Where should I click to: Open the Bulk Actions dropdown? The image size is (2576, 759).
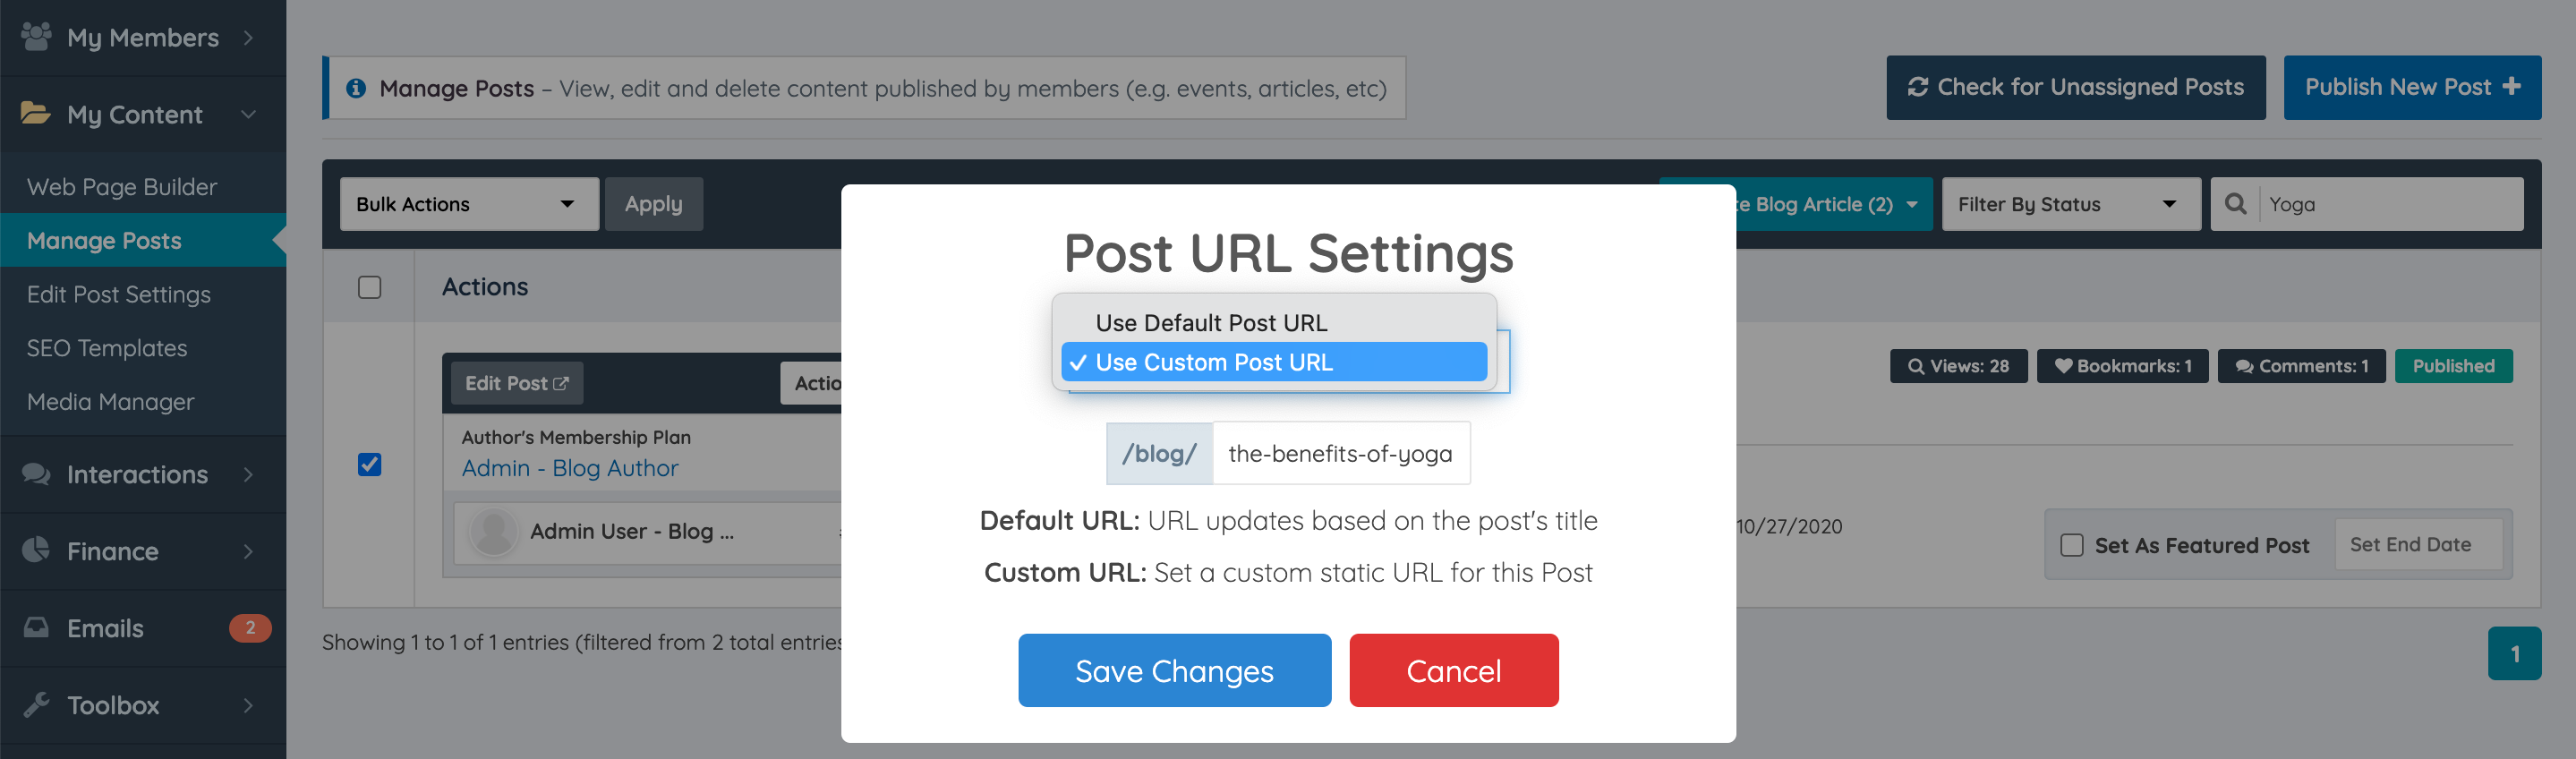(470, 203)
